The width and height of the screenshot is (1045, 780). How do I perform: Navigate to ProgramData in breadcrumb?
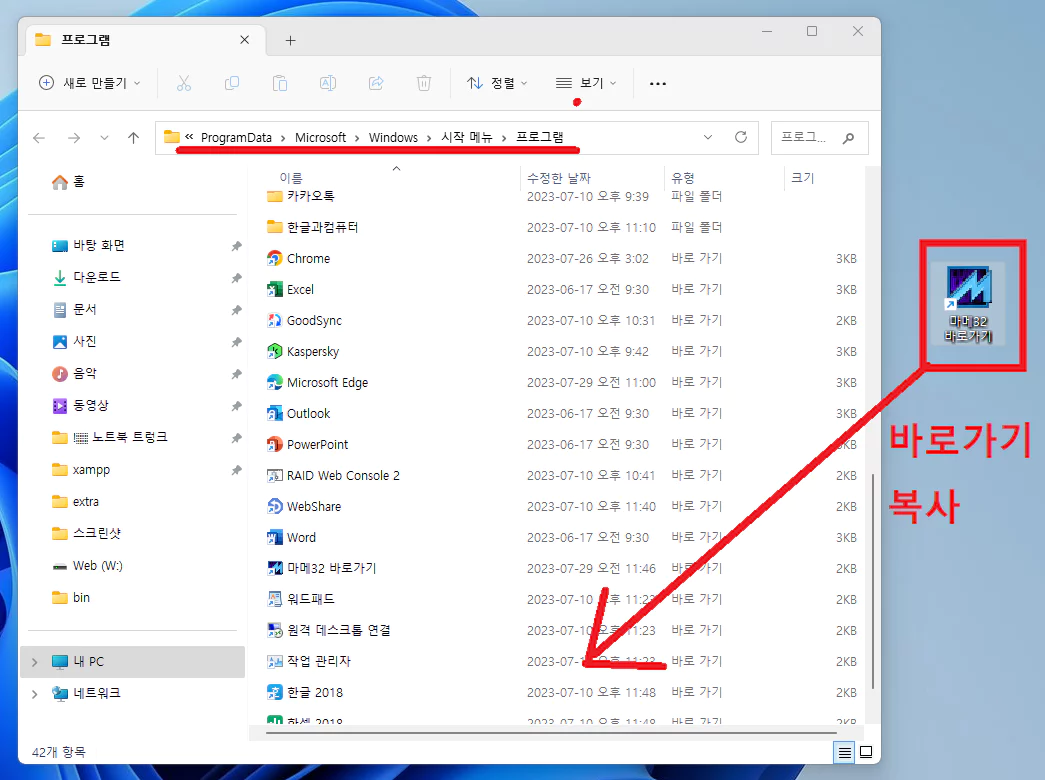click(236, 137)
